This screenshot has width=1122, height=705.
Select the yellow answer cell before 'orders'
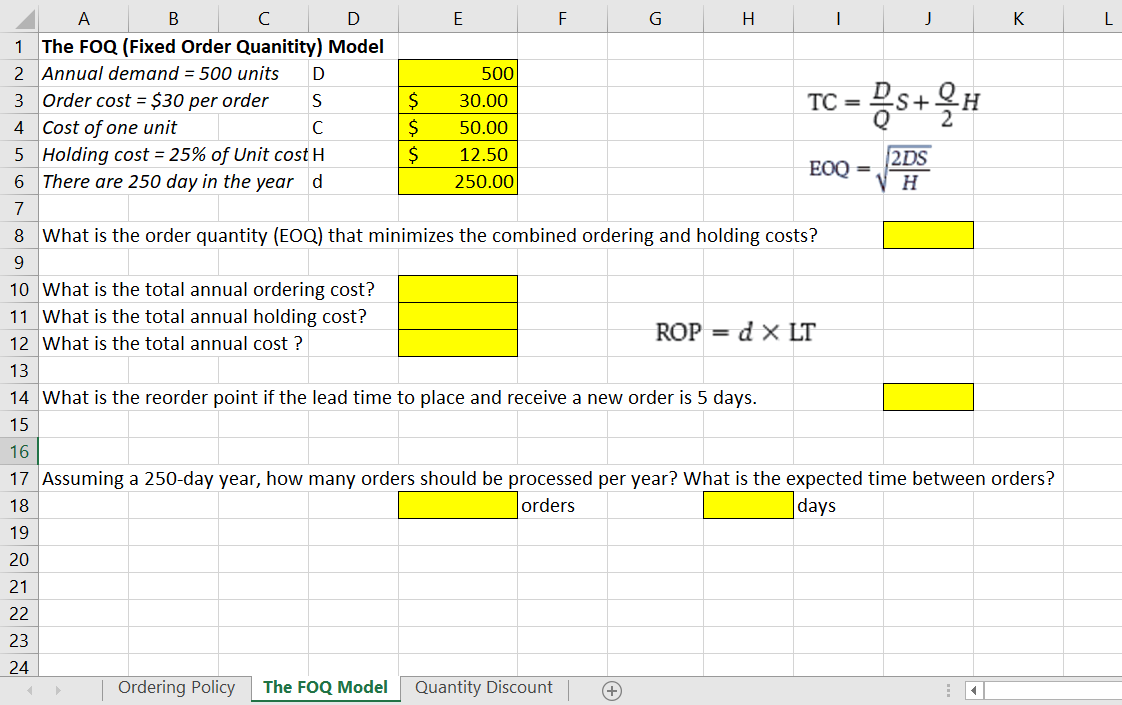pyautogui.click(x=458, y=505)
